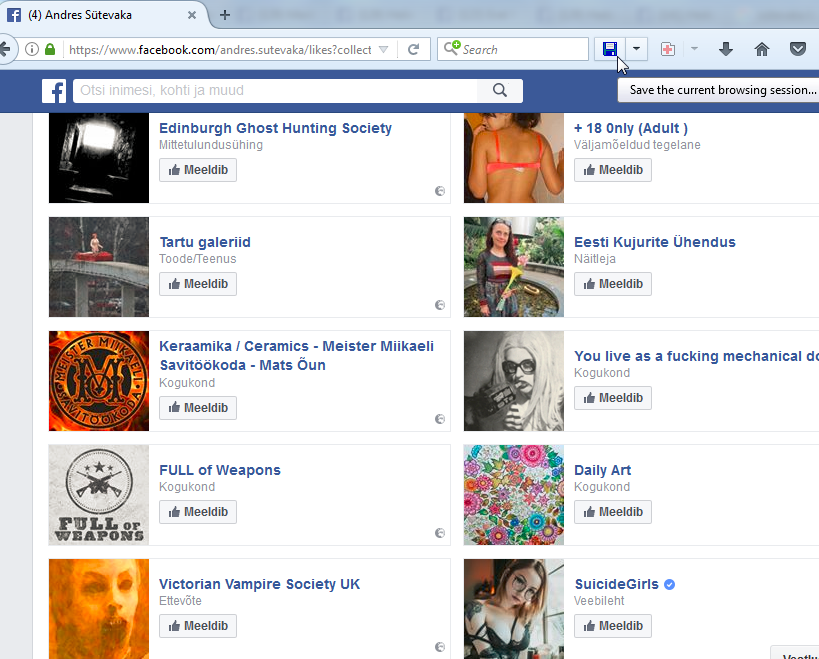Click the address bar URL

220,50
